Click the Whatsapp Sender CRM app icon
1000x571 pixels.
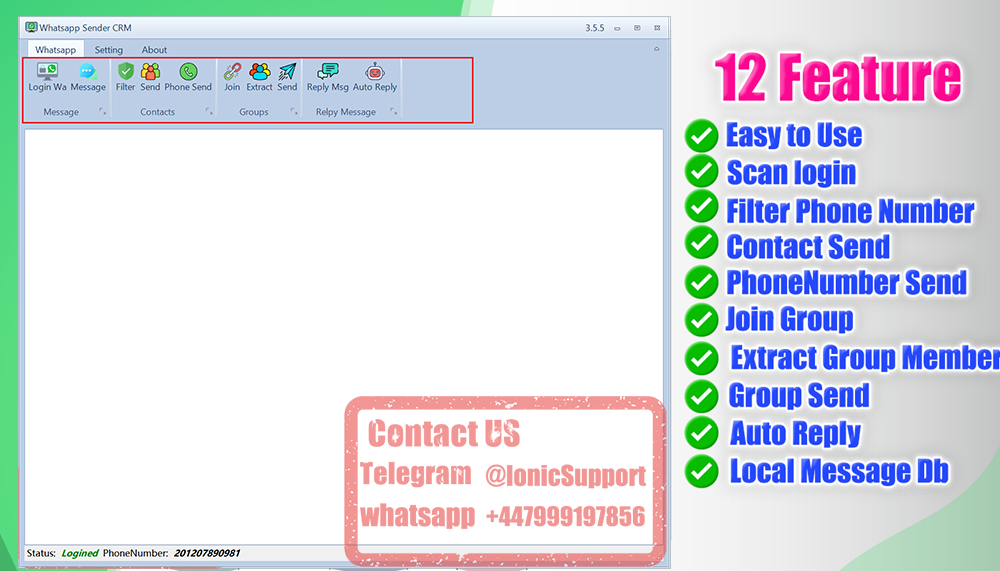coord(31,27)
